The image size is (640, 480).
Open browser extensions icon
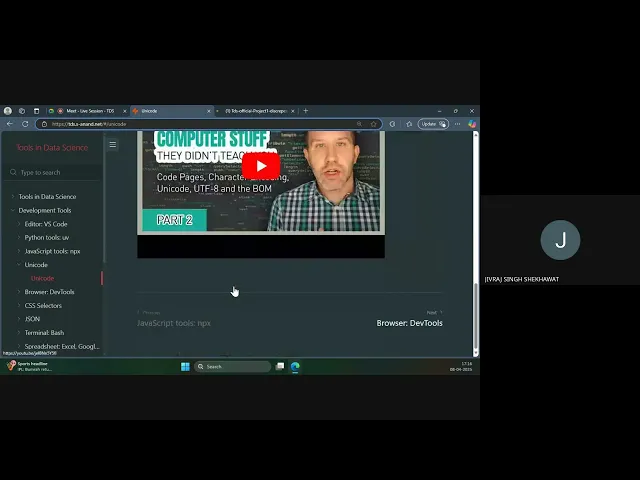click(392, 124)
